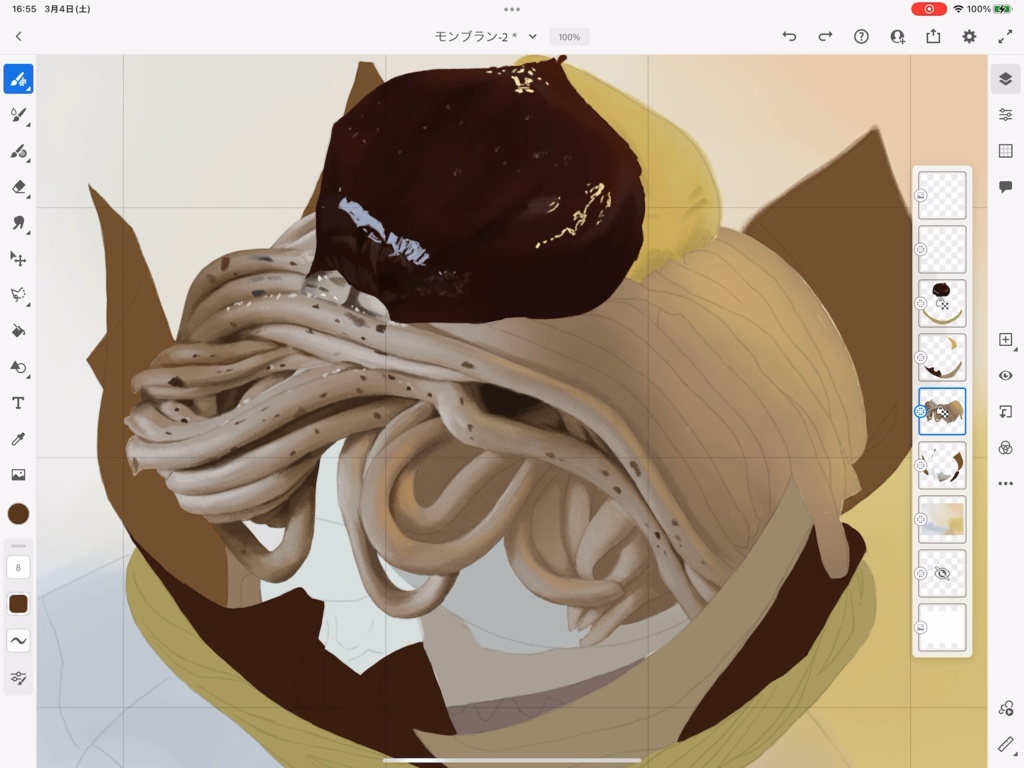Open app settings gear
The width and height of the screenshot is (1024, 768).
coord(969,37)
